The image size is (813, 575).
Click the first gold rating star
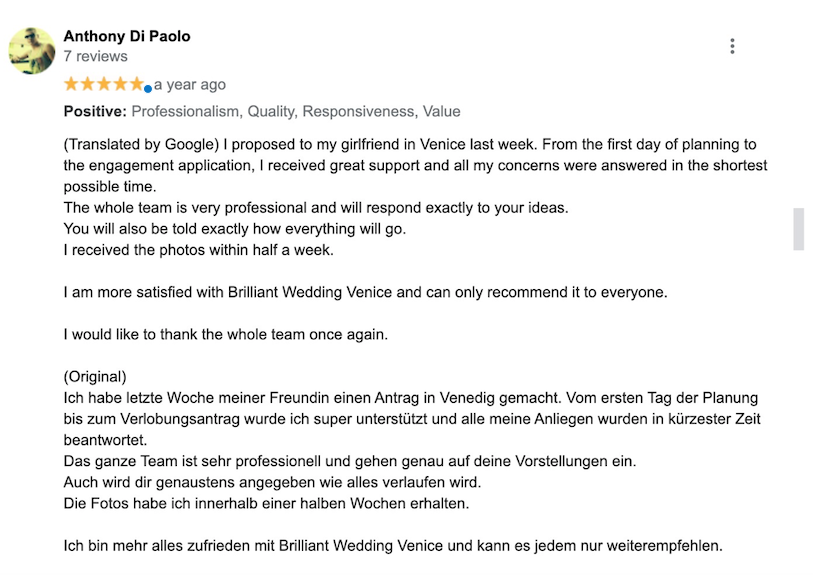point(72,84)
